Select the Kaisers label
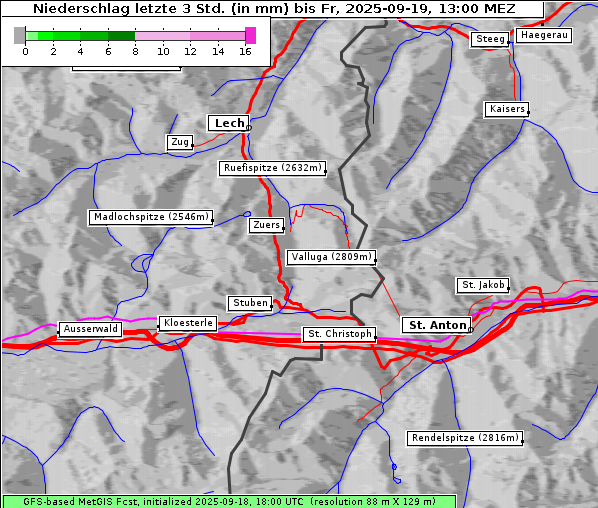This screenshot has height=508, width=598. coord(507,109)
